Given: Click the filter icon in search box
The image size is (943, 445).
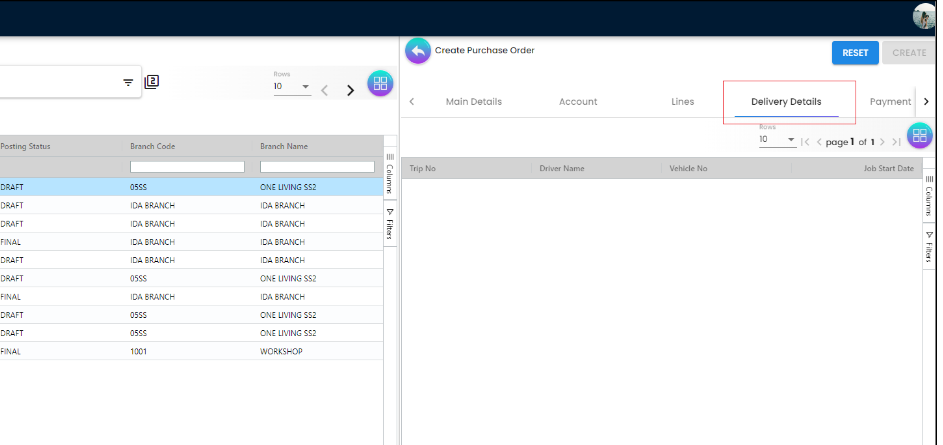Looking at the screenshot, I should tap(128, 83).
